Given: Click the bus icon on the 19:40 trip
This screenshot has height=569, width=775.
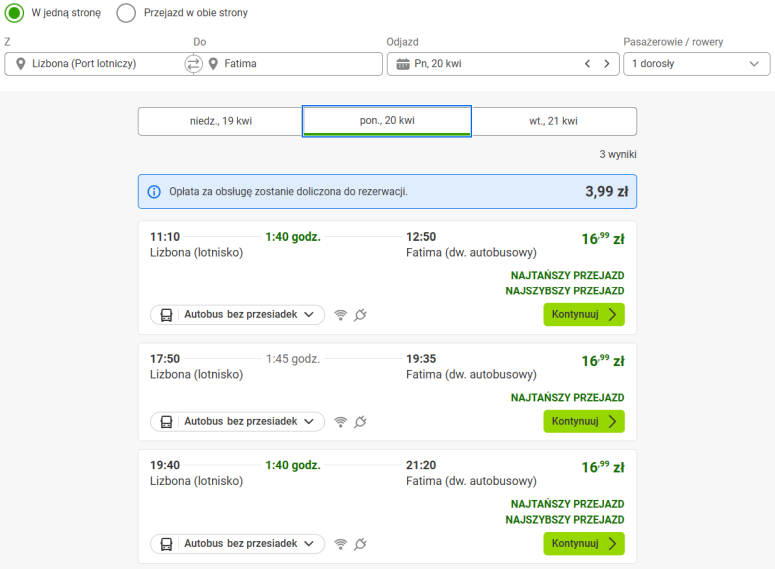Looking at the screenshot, I should click(167, 544).
